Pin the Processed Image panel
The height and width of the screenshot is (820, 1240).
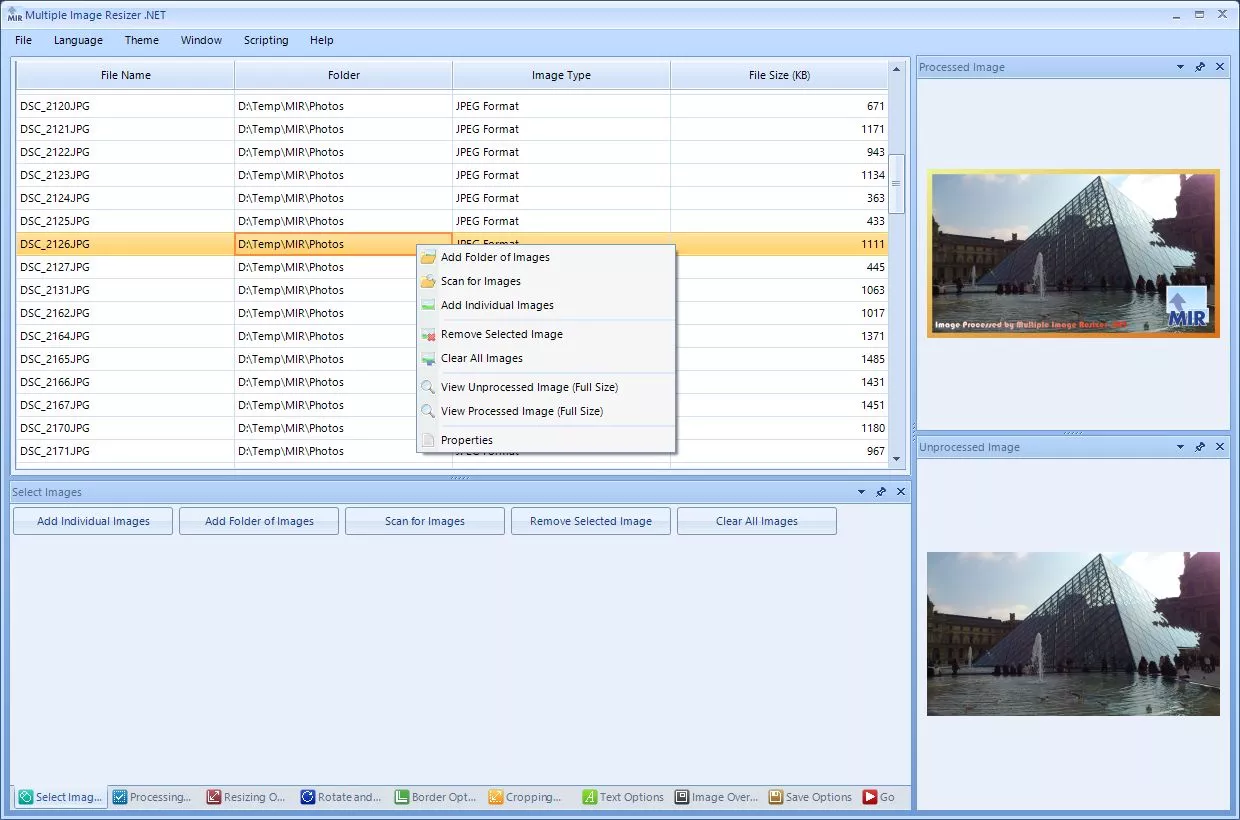pyautogui.click(x=1200, y=67)
